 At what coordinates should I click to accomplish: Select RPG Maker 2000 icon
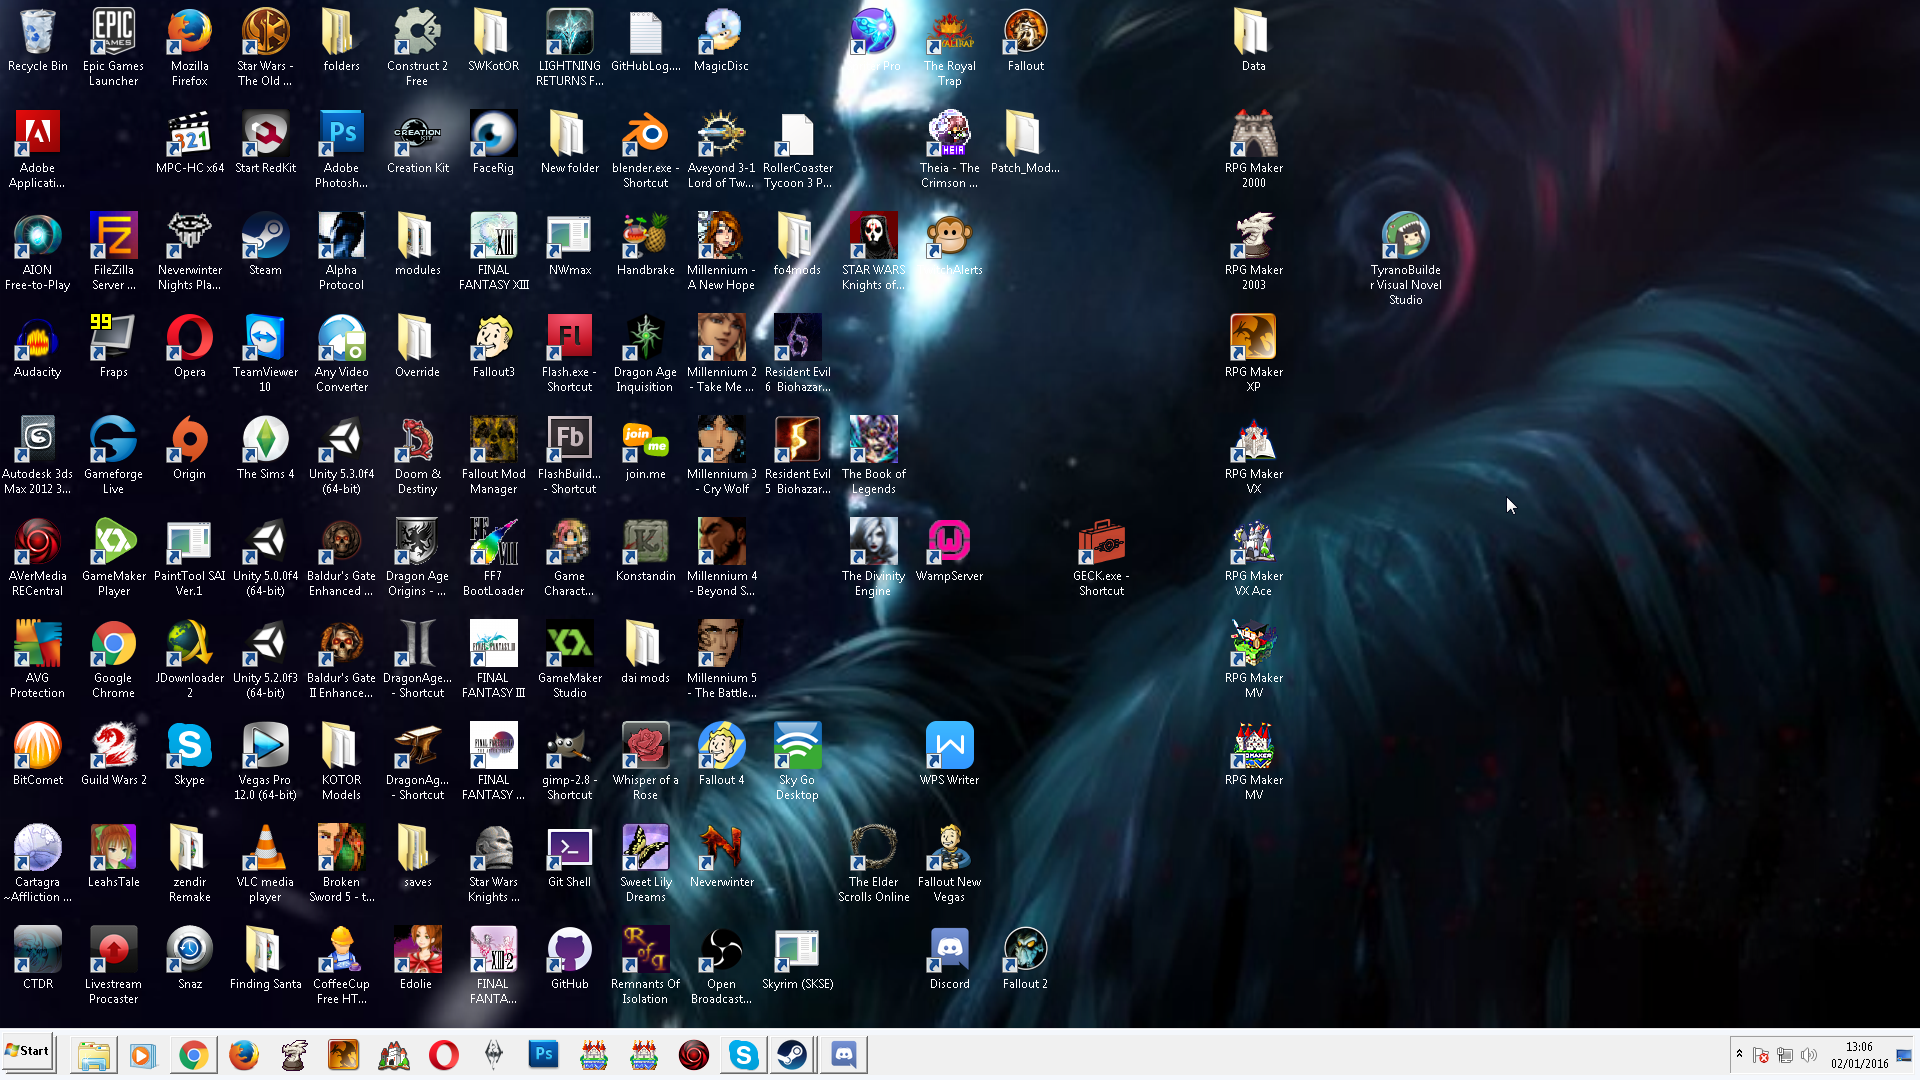pyautogui.click(x=1253, y=150)
